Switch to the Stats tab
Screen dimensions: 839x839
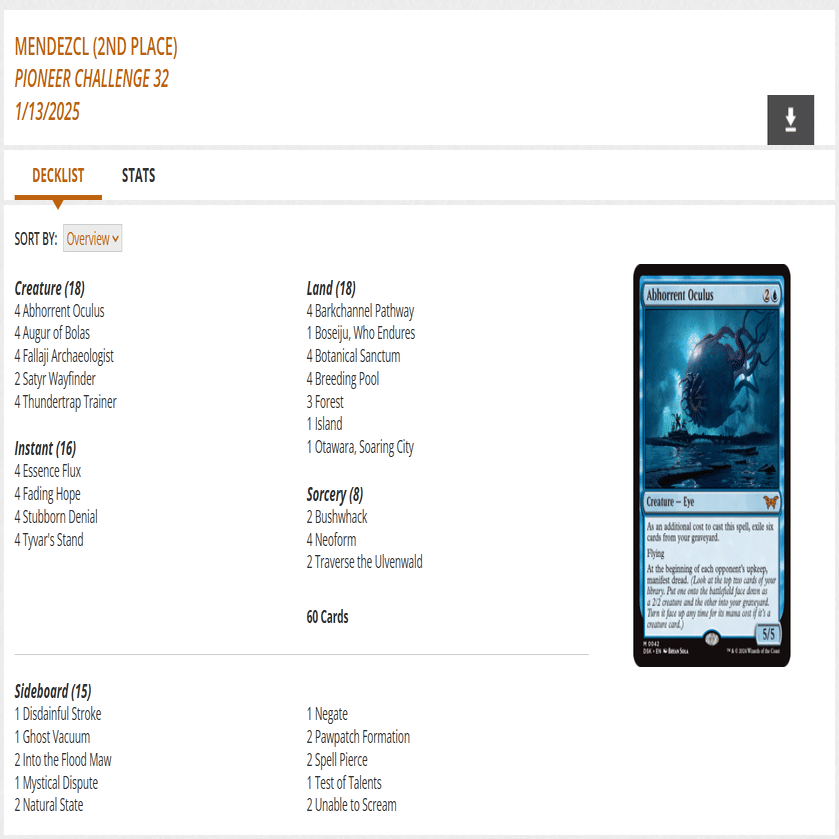[139, 176]
